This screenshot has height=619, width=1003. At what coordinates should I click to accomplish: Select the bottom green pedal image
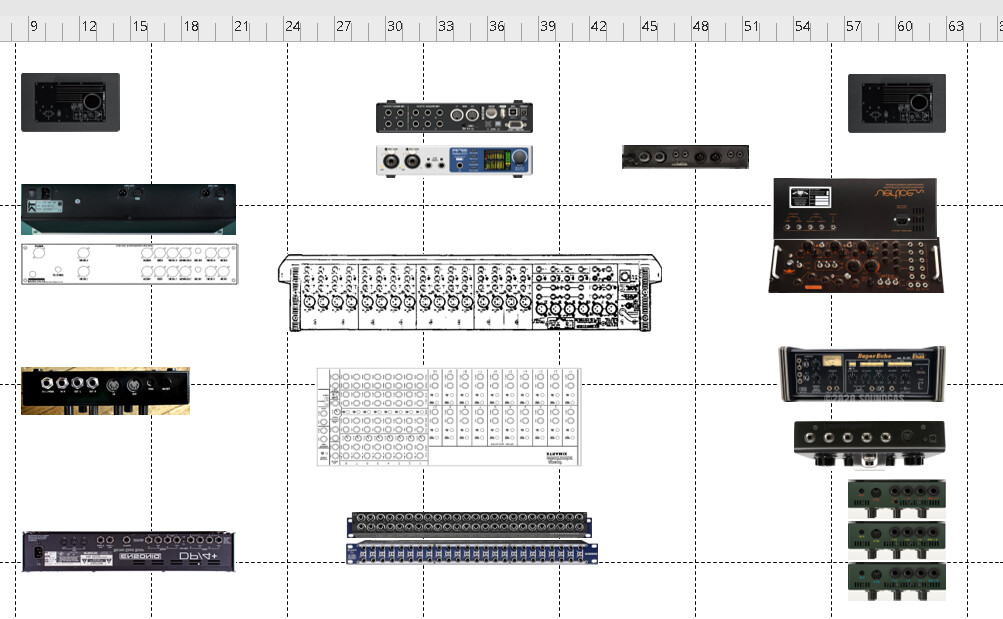(897, 582)
